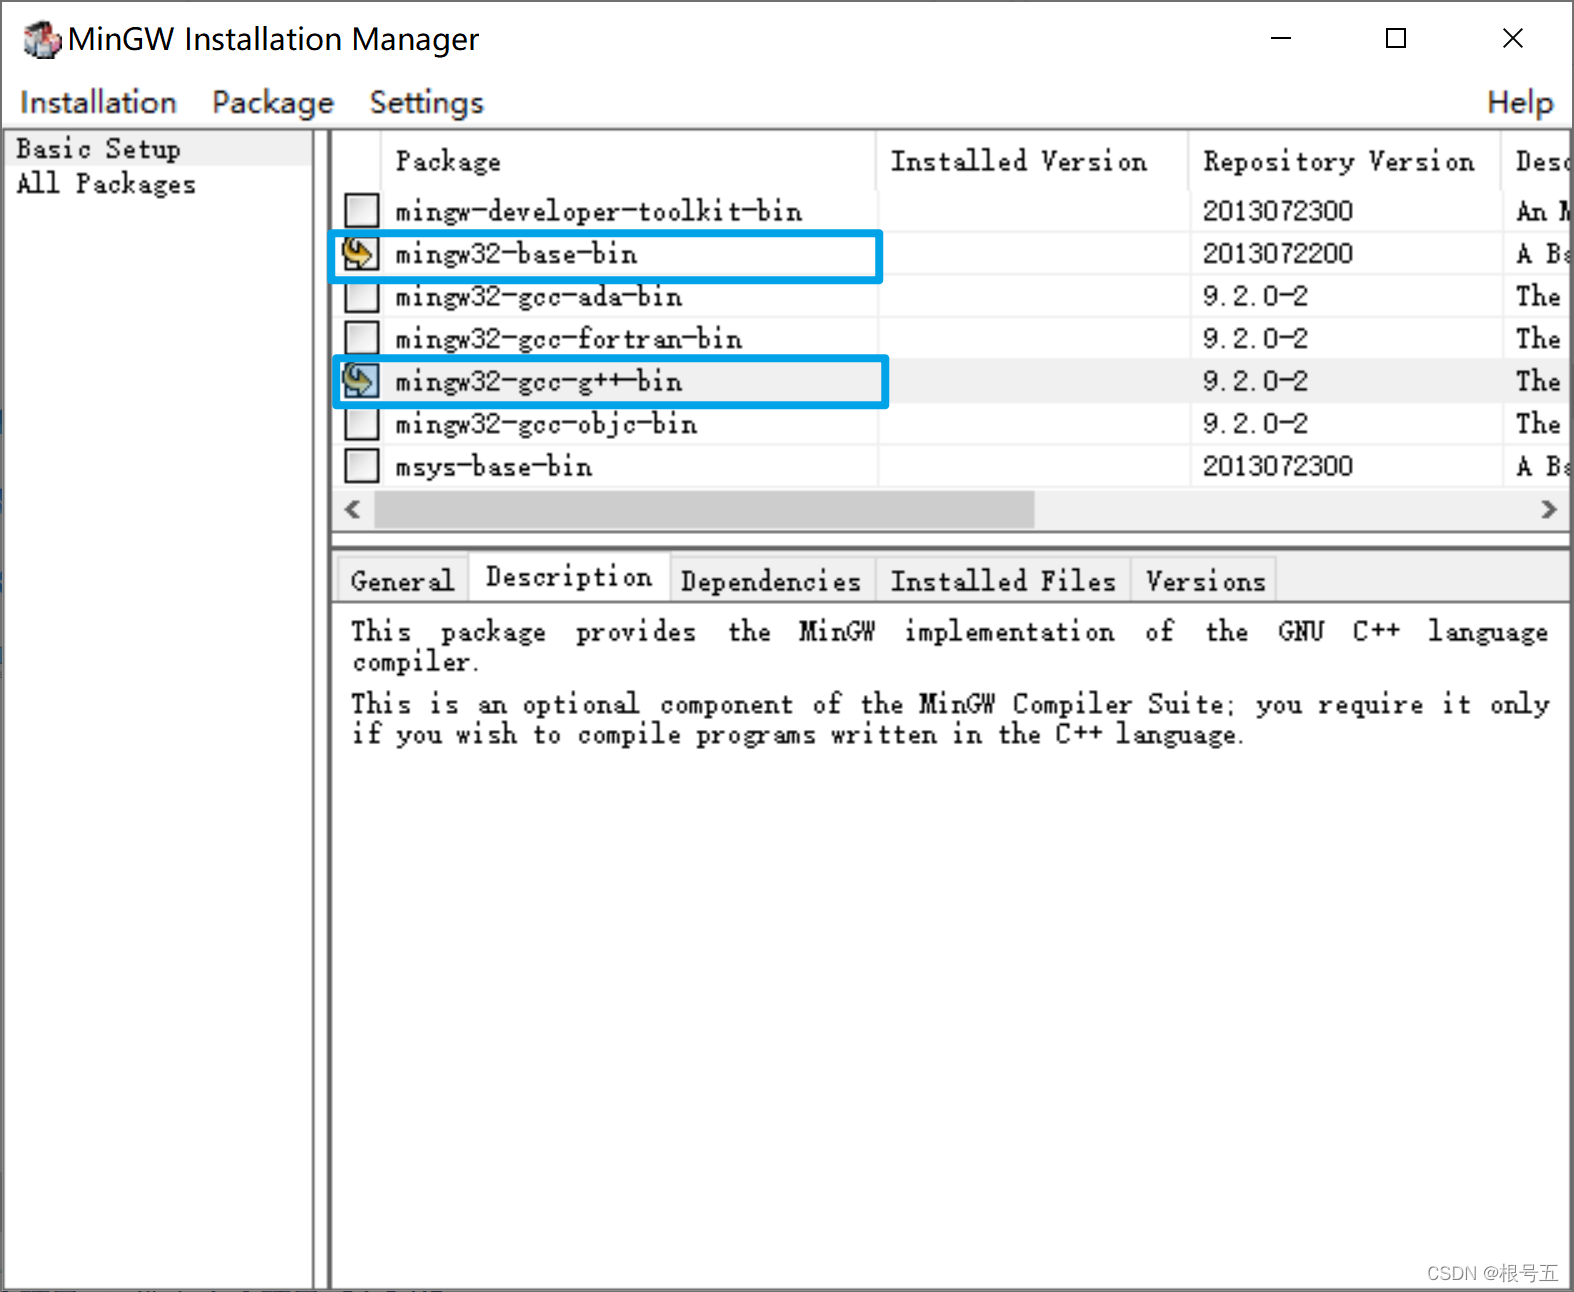1574x1292 pixels.
Task: Open the Help menu
Action: [1519, 102]
